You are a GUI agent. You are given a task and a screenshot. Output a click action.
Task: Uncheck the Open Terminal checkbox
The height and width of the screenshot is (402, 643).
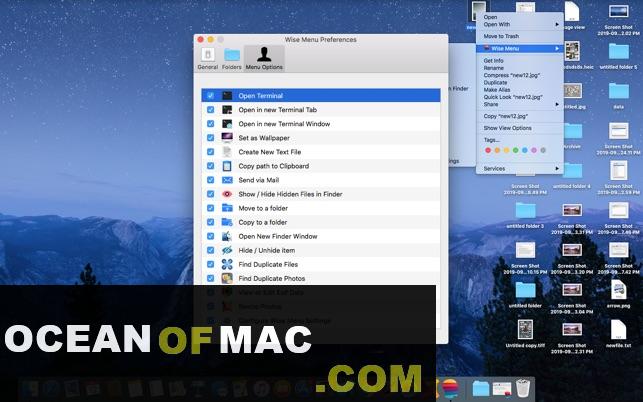tap(210, 96)
